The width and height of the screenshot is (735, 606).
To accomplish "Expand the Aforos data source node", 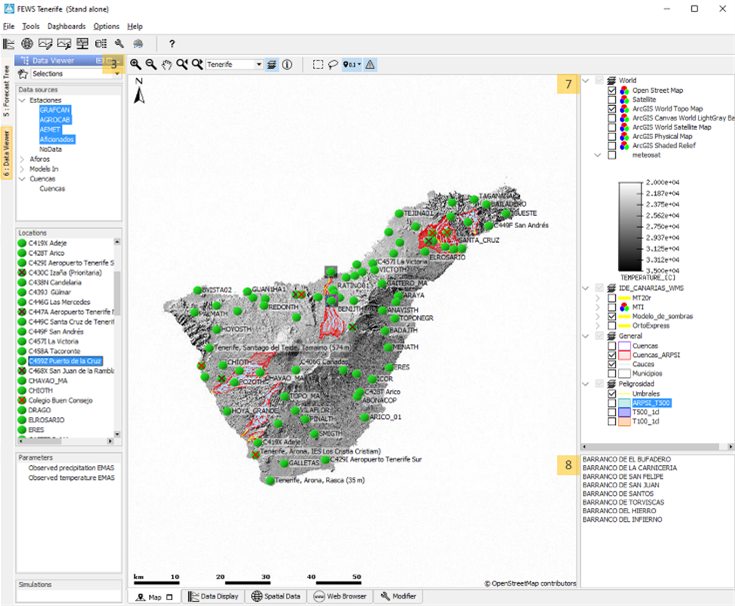I will click(x=23, y=159).
